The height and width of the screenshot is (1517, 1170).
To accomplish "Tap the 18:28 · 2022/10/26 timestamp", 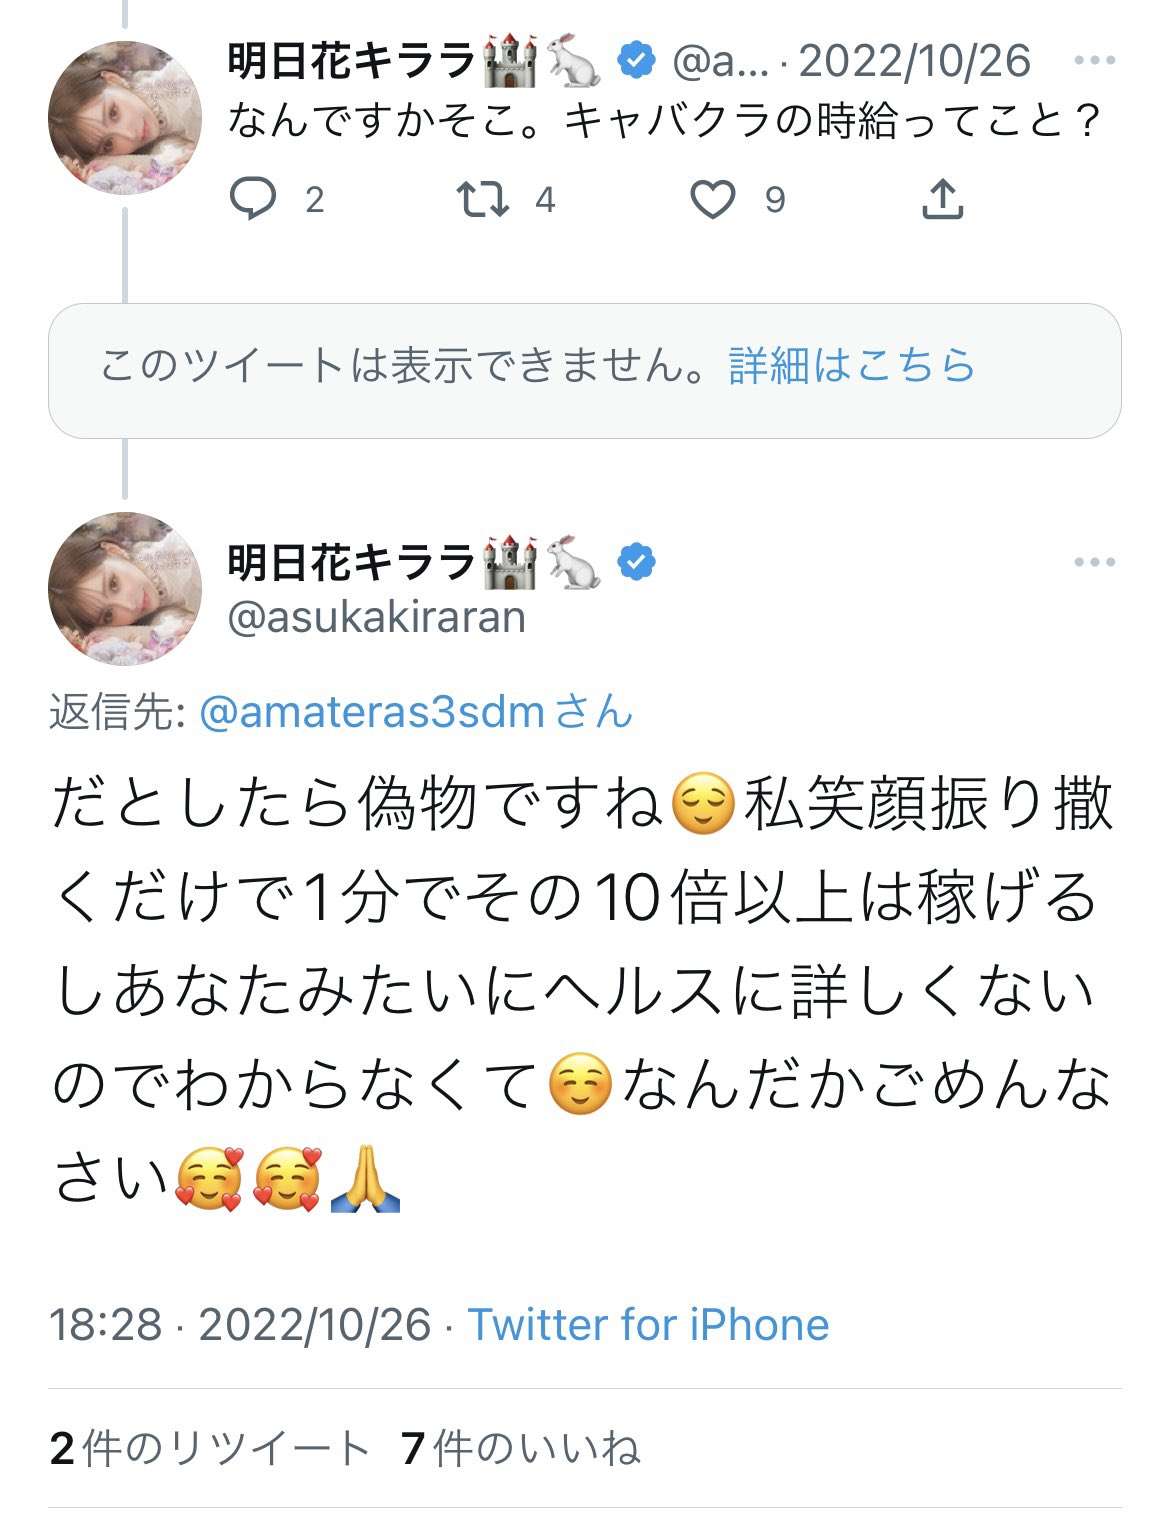I will (240, 1325).
